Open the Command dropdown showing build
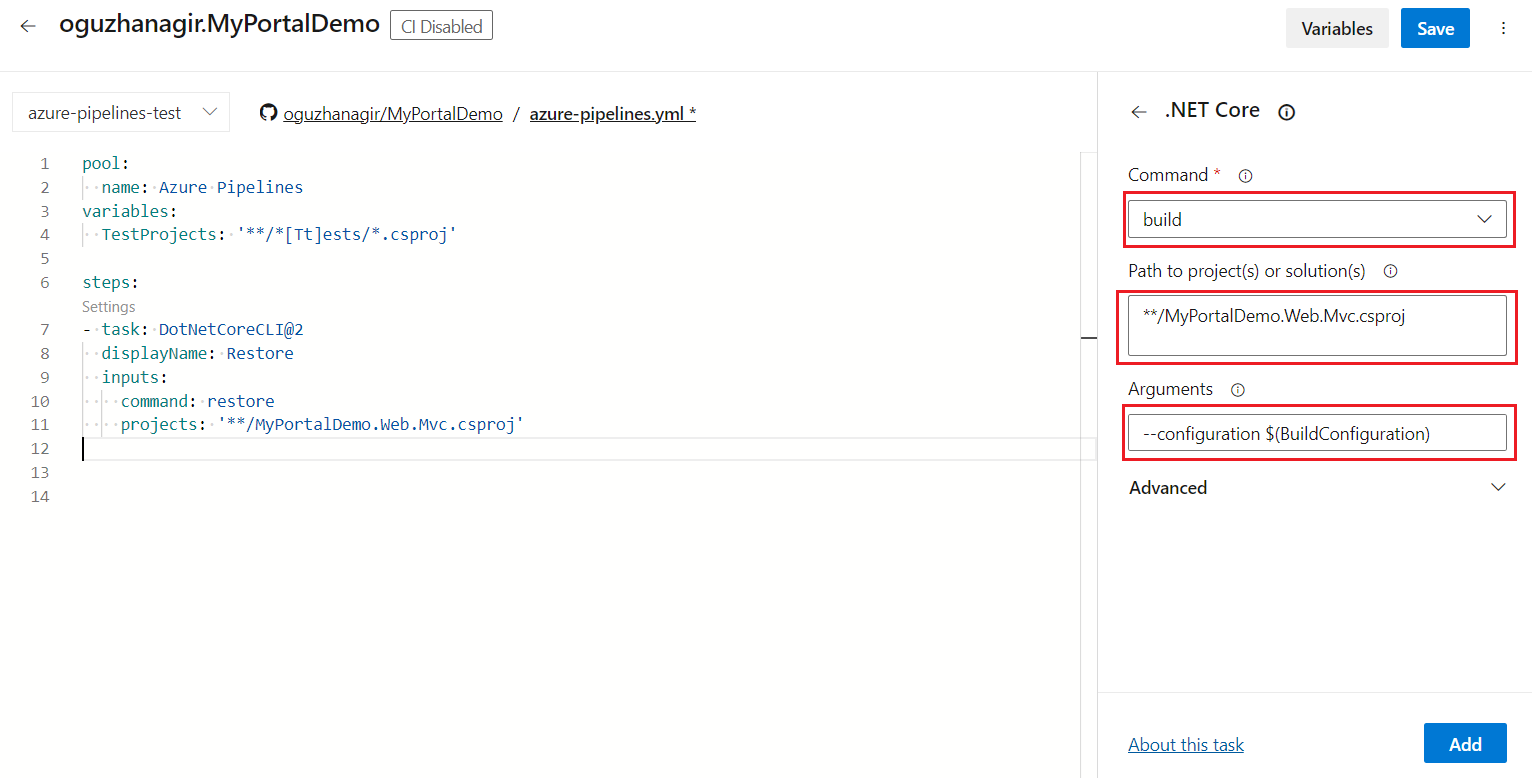The width and height of the screenshot is (1532, 778). pyautogui.click(x=1317, y=219)
